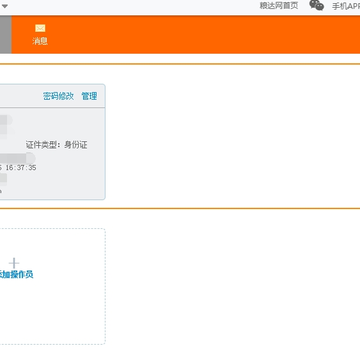Click blank space right of 证件类型 text
The width and height of the screenshot is (360, 360).
[x=96, y=145]
